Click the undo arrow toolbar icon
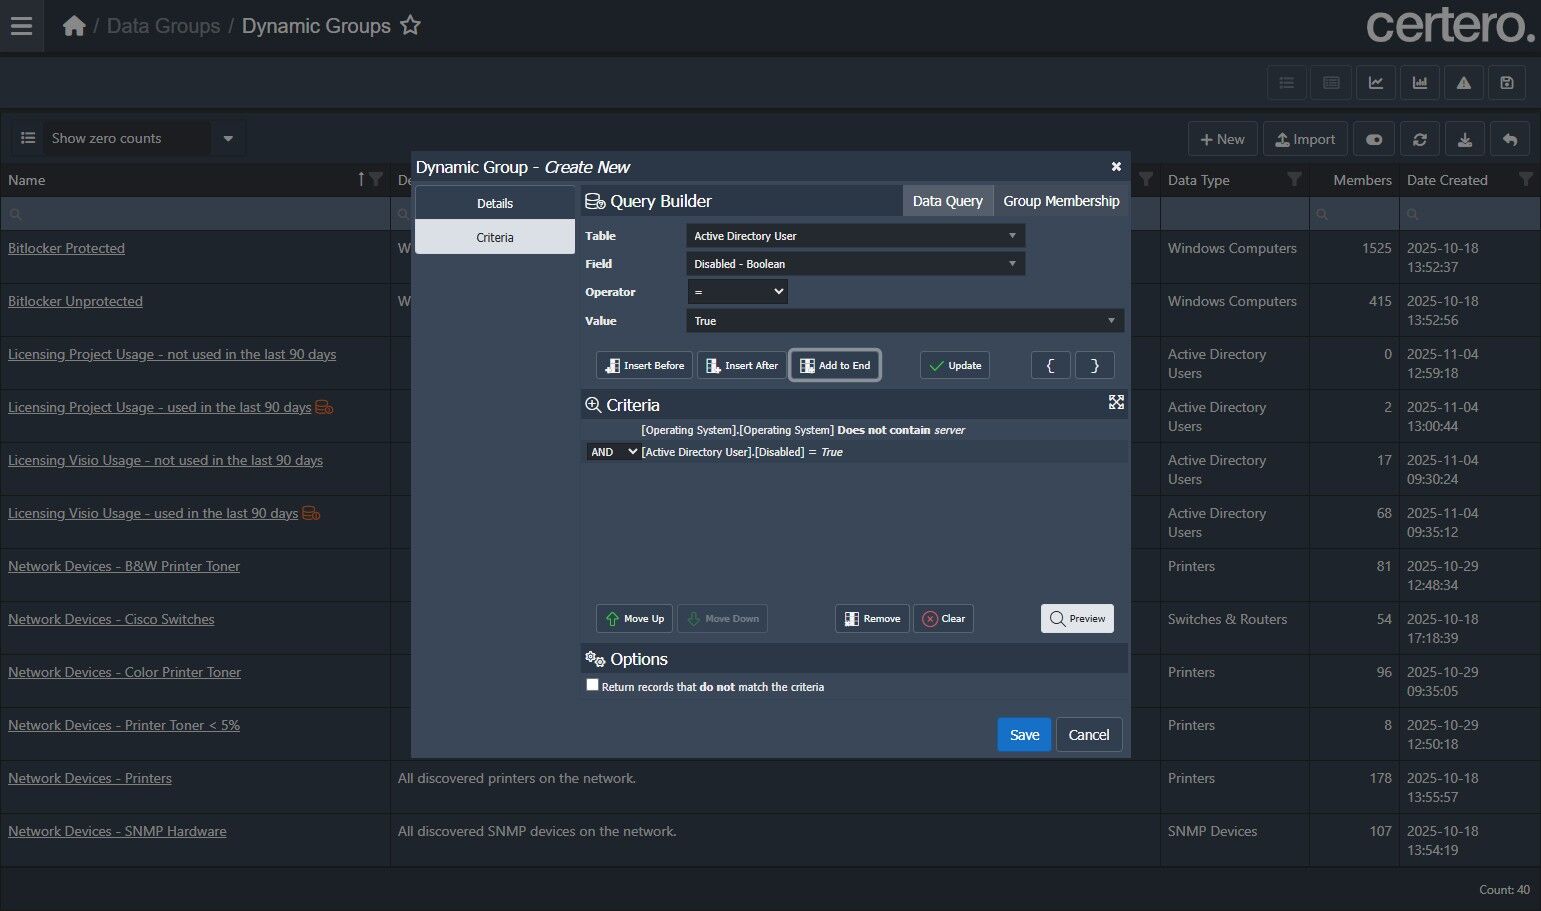 (x=1510, y=140)
